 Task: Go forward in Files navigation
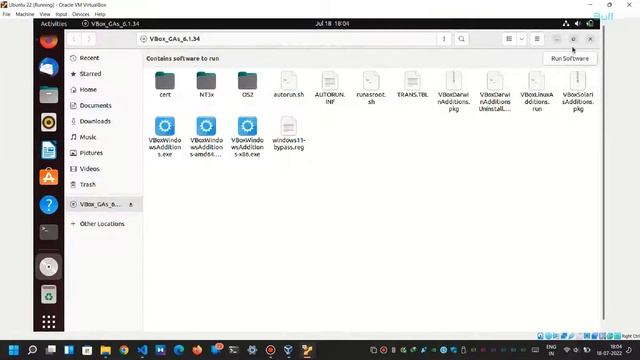(x=89, y=39)
